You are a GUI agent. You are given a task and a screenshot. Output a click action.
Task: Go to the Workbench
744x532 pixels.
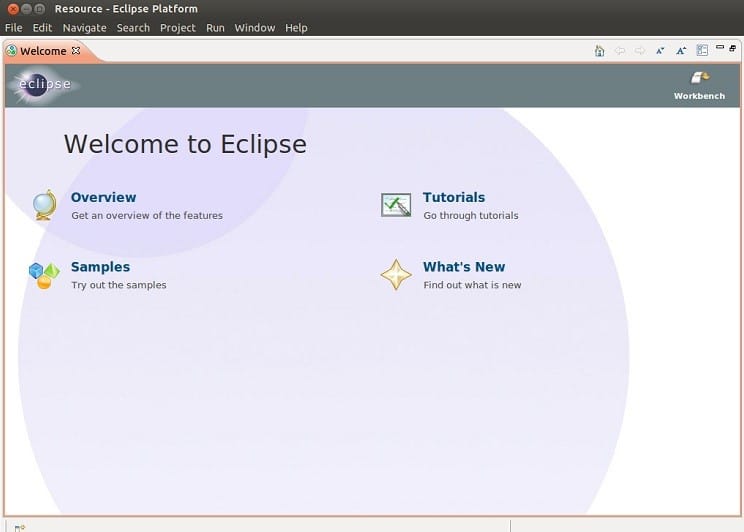click(699, 85)
